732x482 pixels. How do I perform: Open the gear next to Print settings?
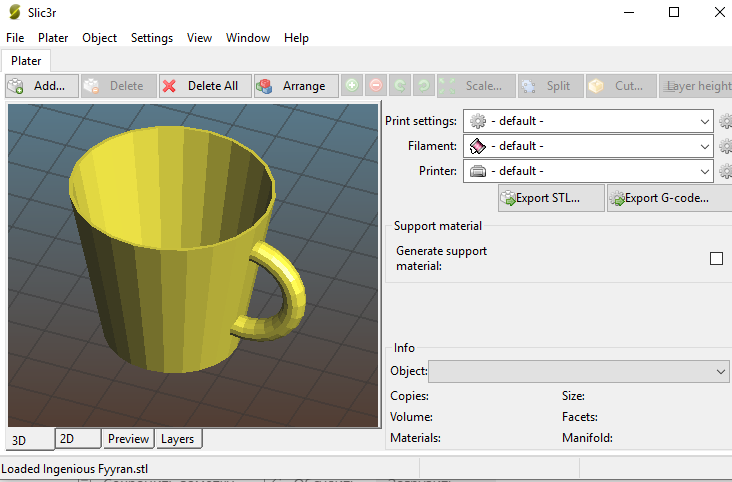click(725, 121)
